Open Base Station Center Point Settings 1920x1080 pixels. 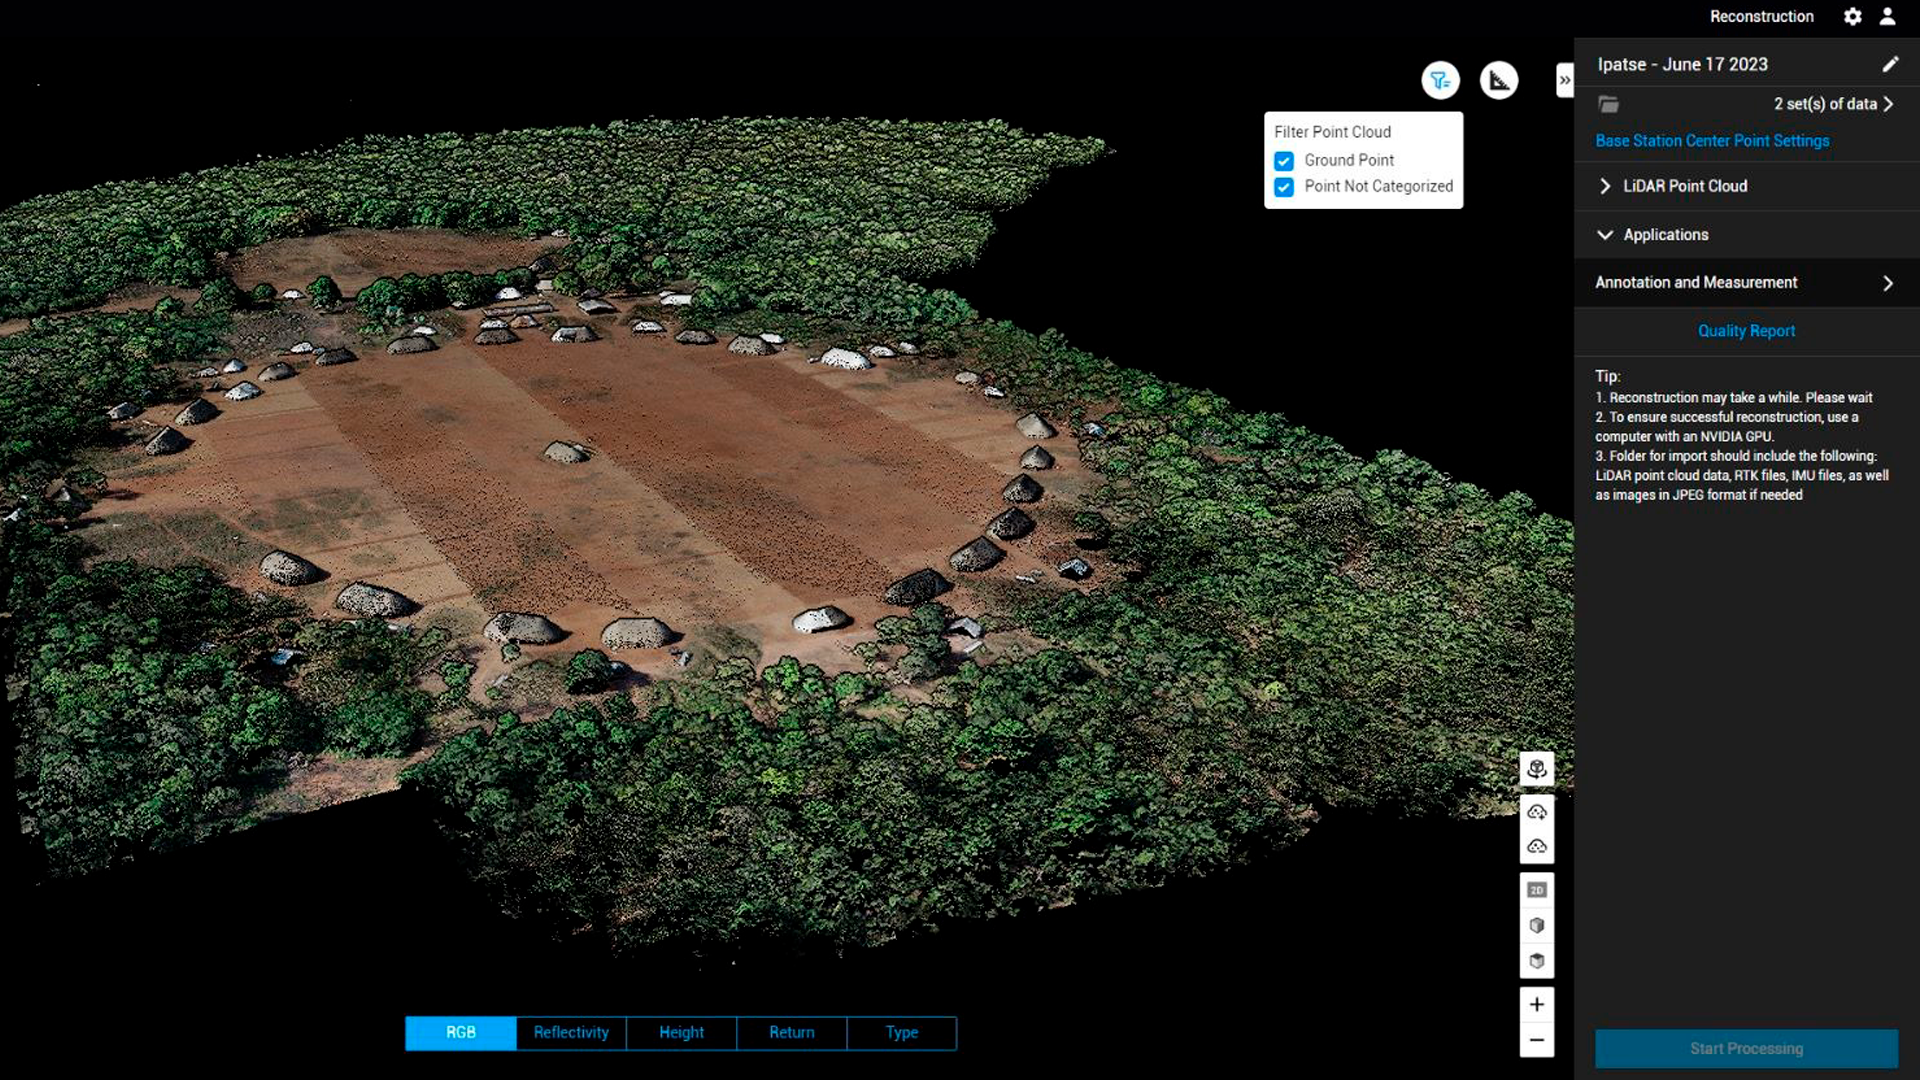pos(1712,141)
